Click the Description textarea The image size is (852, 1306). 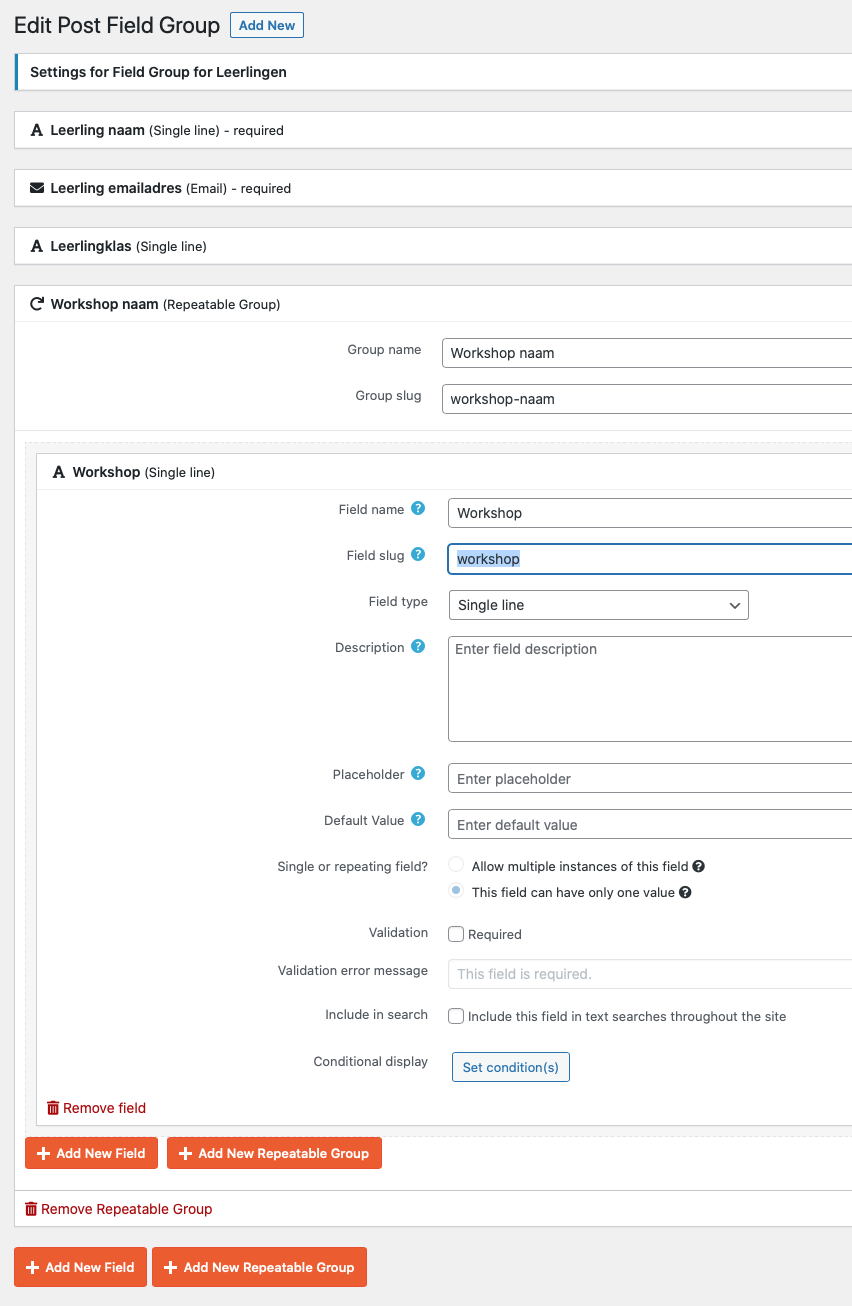tap(650, 689)
